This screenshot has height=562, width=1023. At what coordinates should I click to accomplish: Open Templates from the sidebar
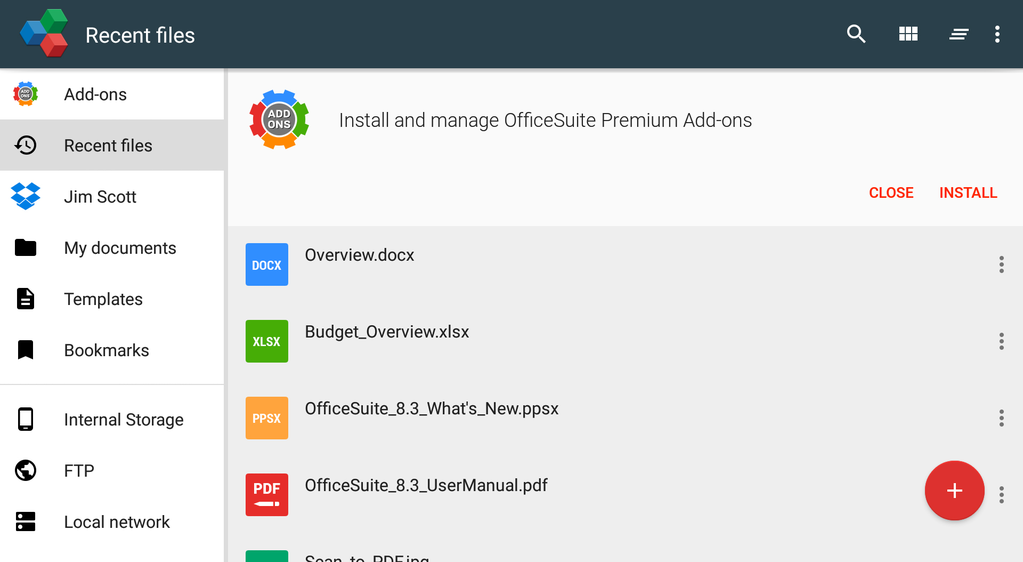[112, 298]
